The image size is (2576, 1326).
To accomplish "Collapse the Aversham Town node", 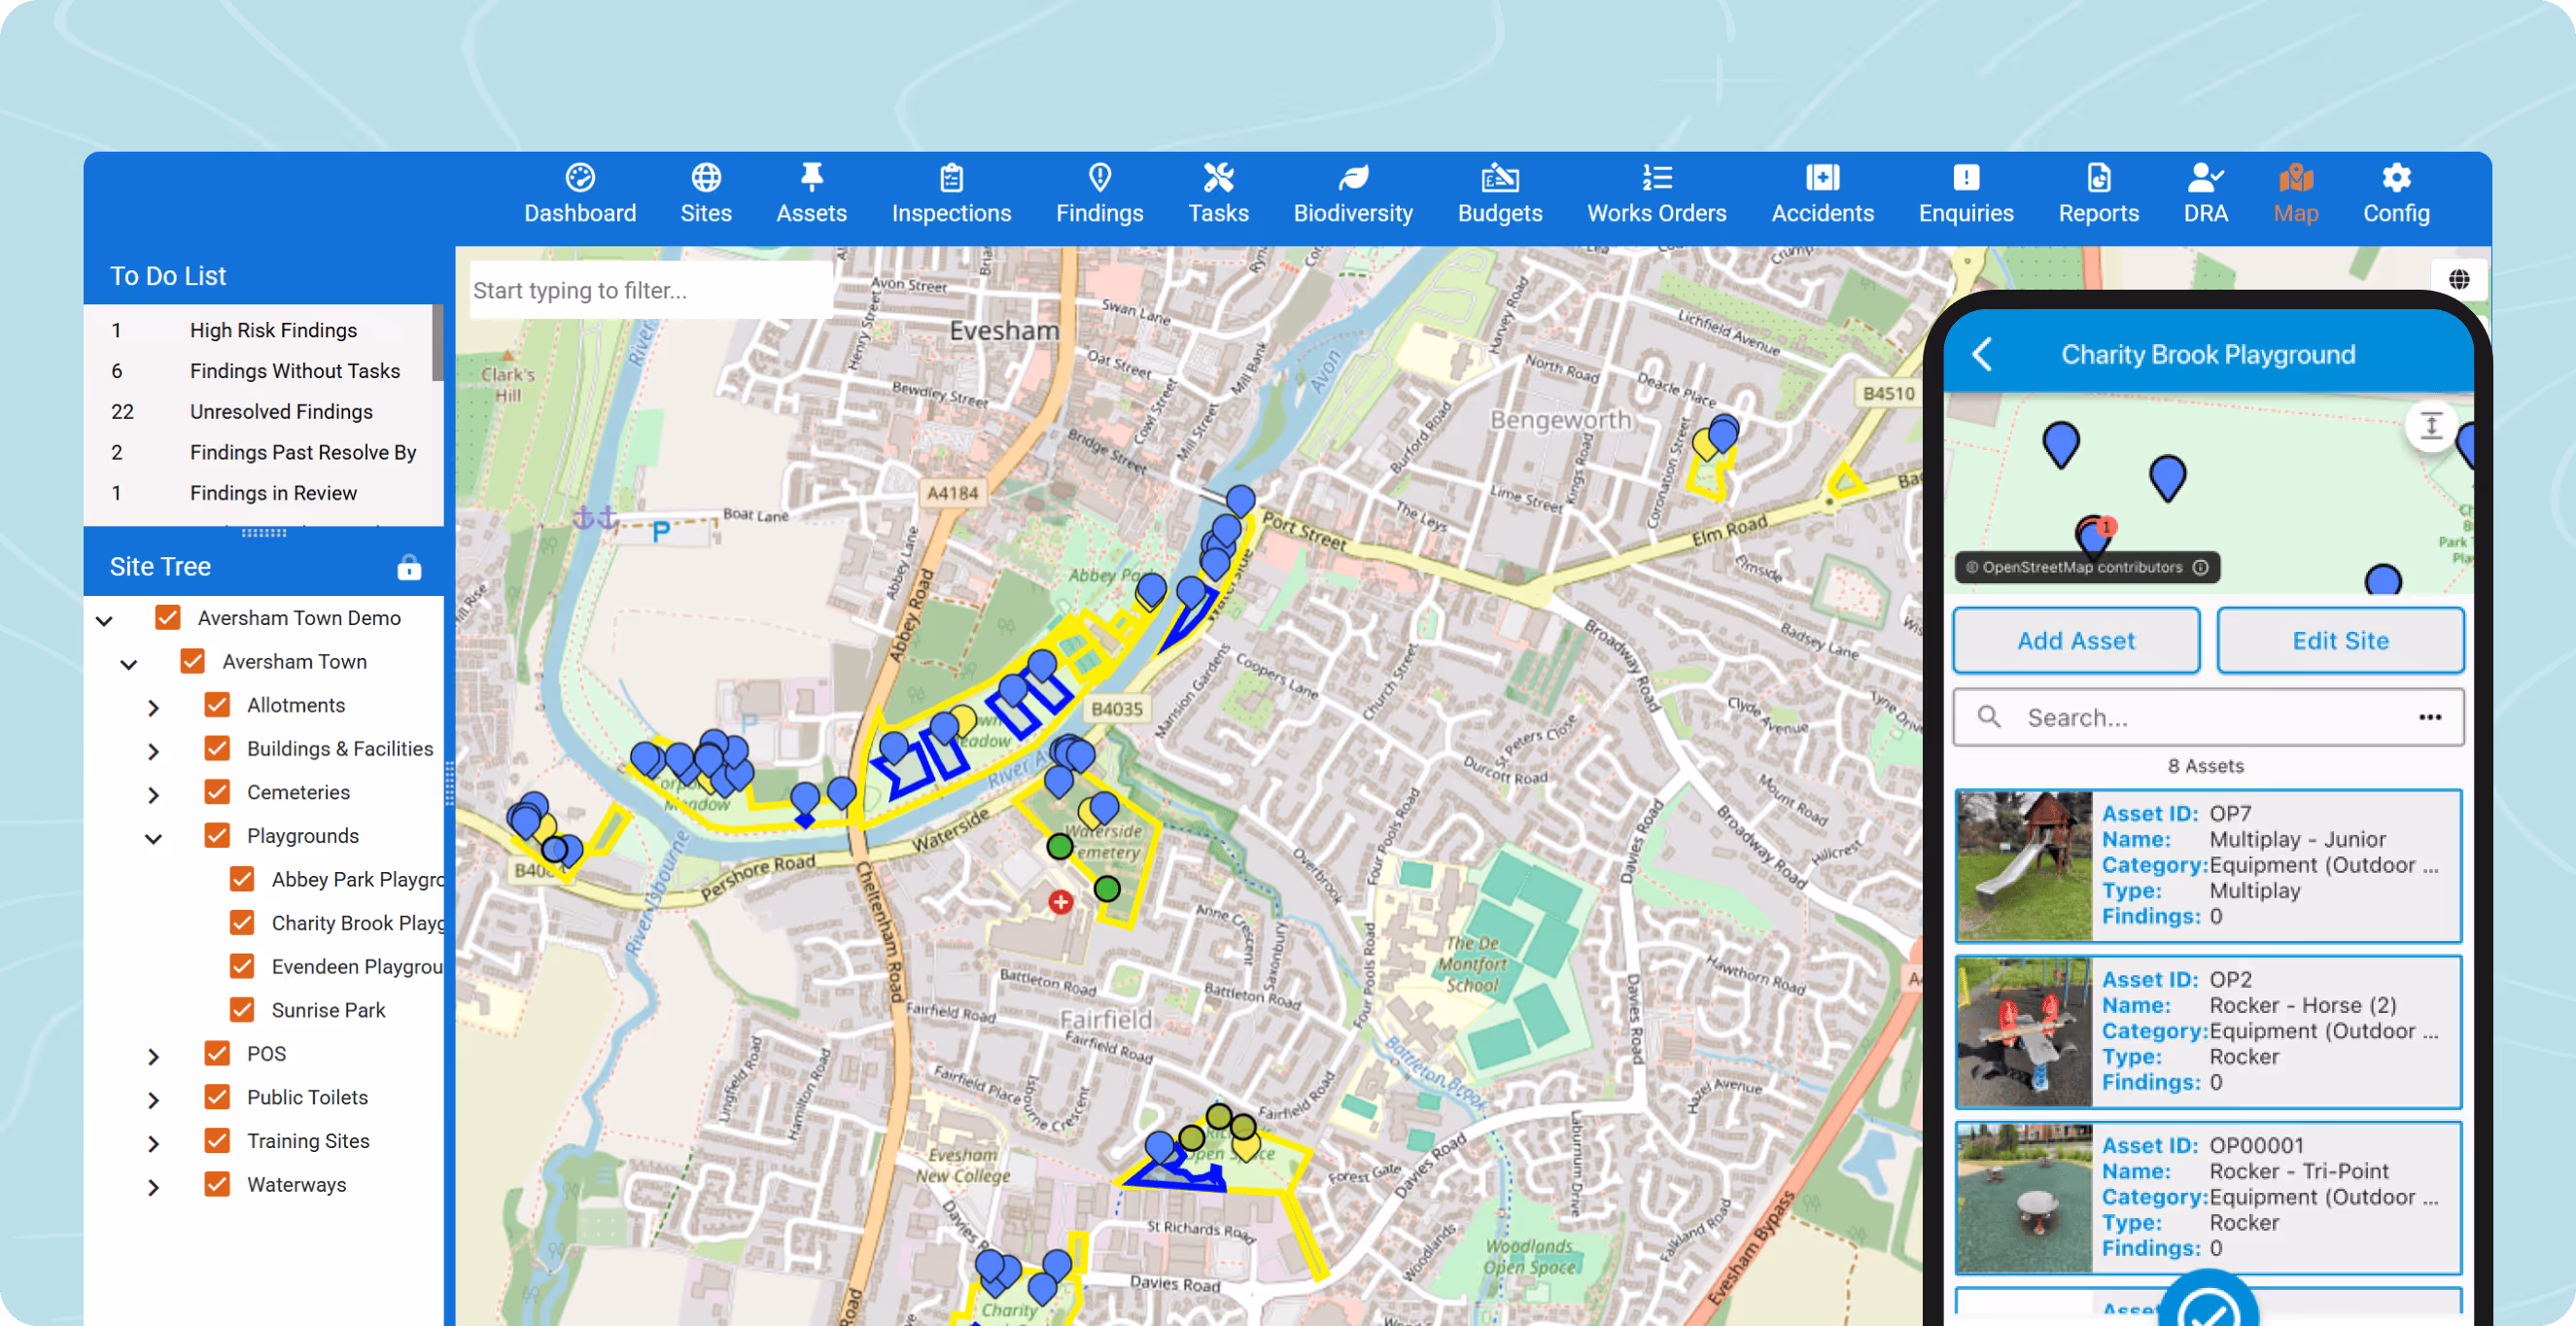I will (x=129, y=664).
